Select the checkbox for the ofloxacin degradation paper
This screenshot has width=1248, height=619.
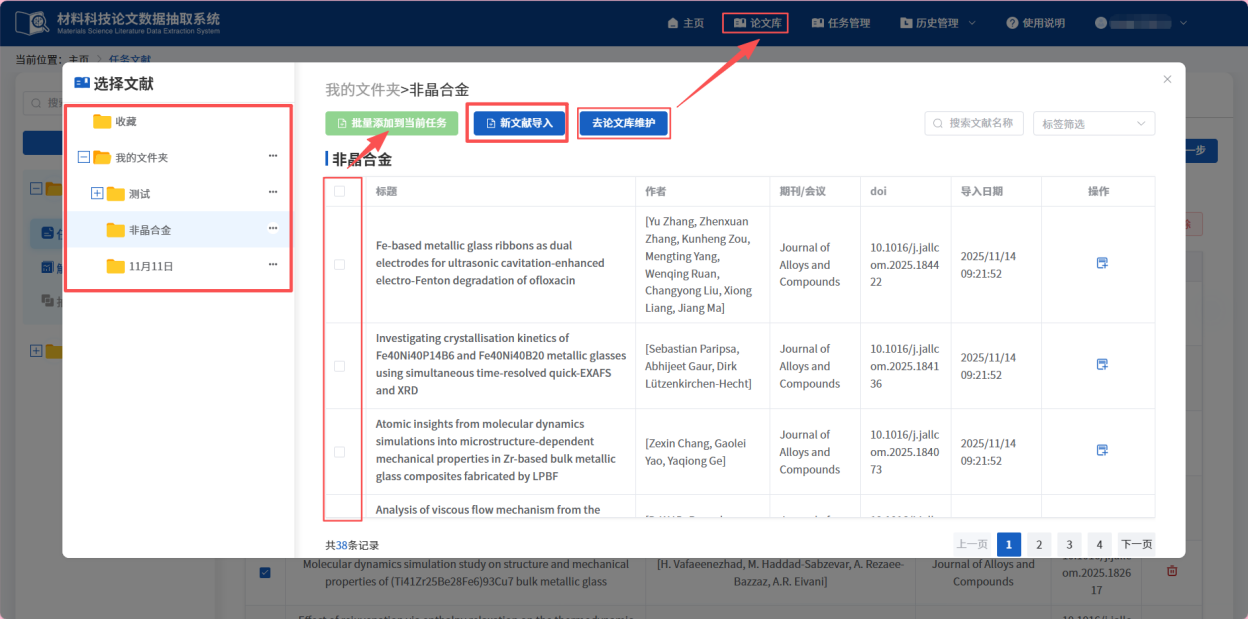pos(342,263)
